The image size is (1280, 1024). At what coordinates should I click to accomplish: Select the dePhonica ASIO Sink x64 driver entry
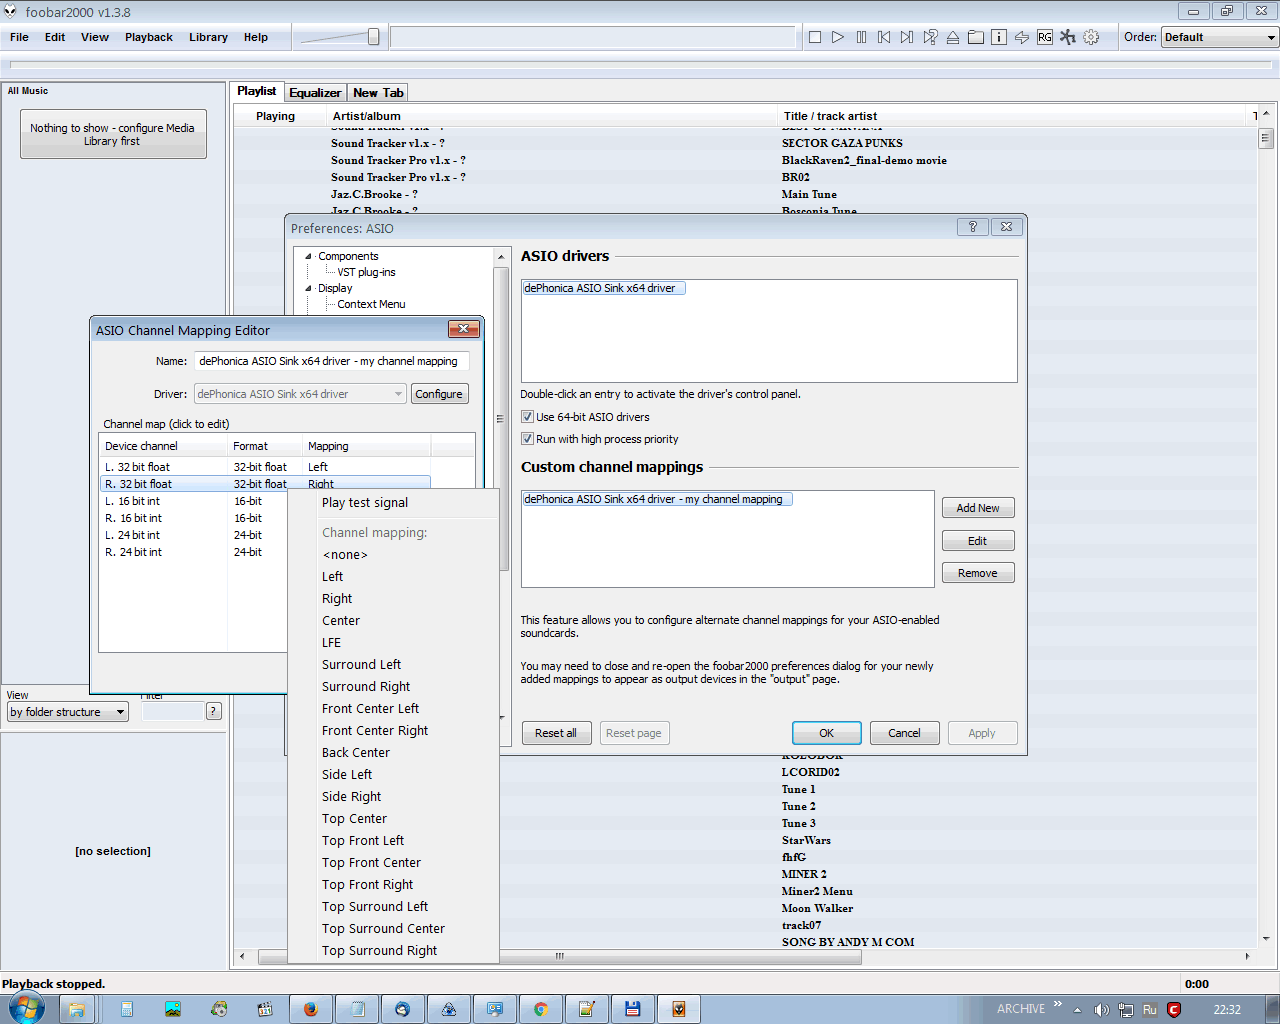point(603,288)
